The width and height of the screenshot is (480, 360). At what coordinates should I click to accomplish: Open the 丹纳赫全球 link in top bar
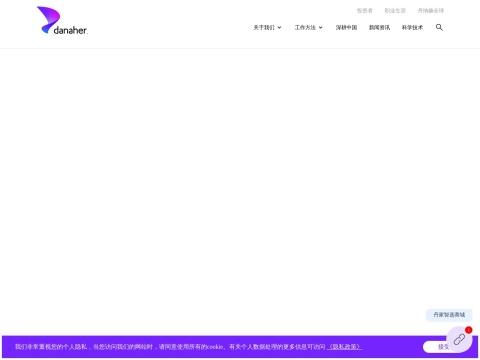(x=431, y=11)
